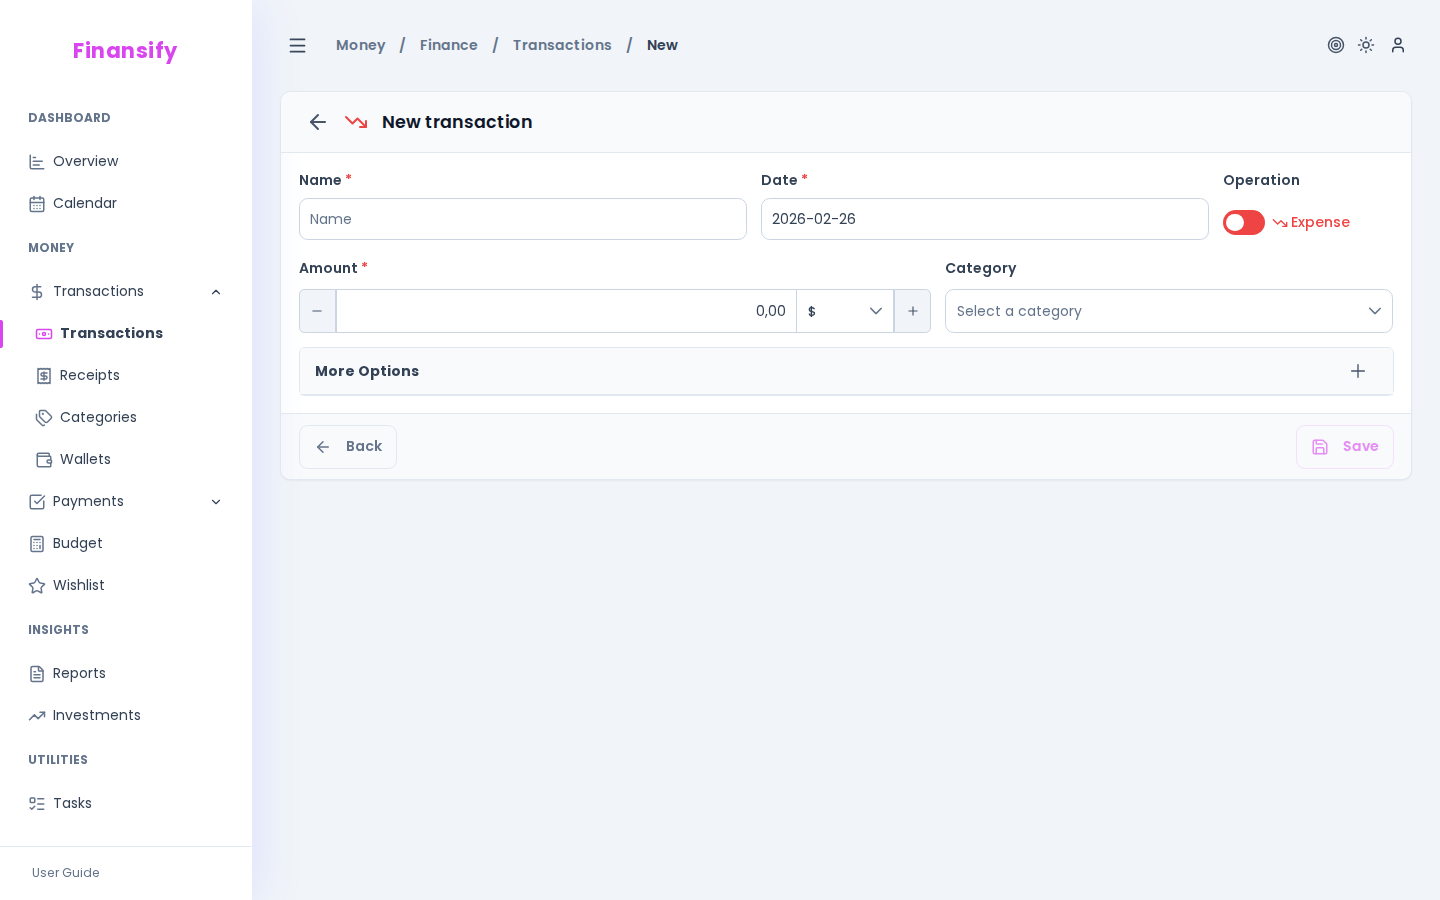Open the Select a category dropdown

click(x=1169, y=311)
